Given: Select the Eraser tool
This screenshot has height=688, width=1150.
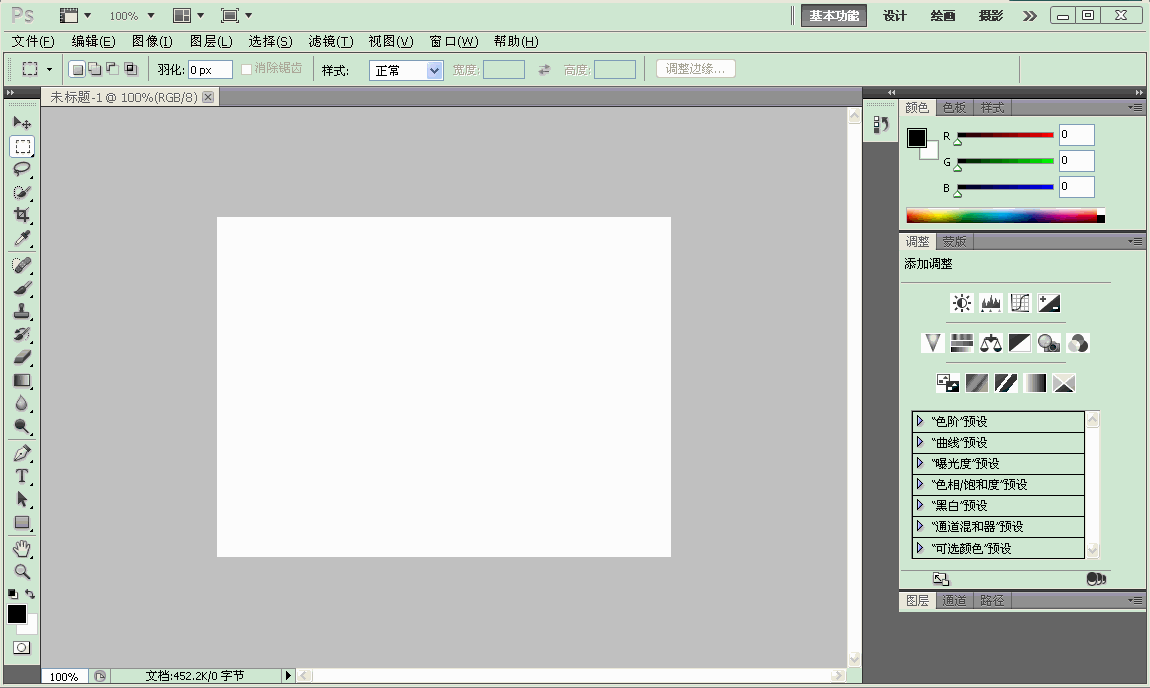Looking at the screenshot, I should (22, 357).
